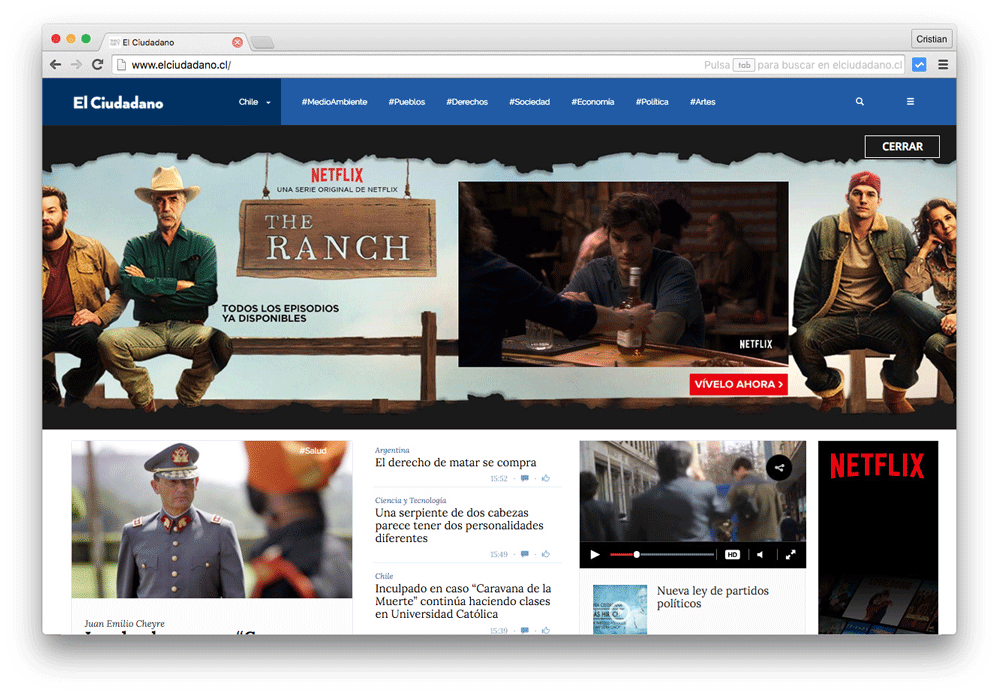Go back with the browser back arrow
The image size is (998, 694).
(x=55, y=64)
